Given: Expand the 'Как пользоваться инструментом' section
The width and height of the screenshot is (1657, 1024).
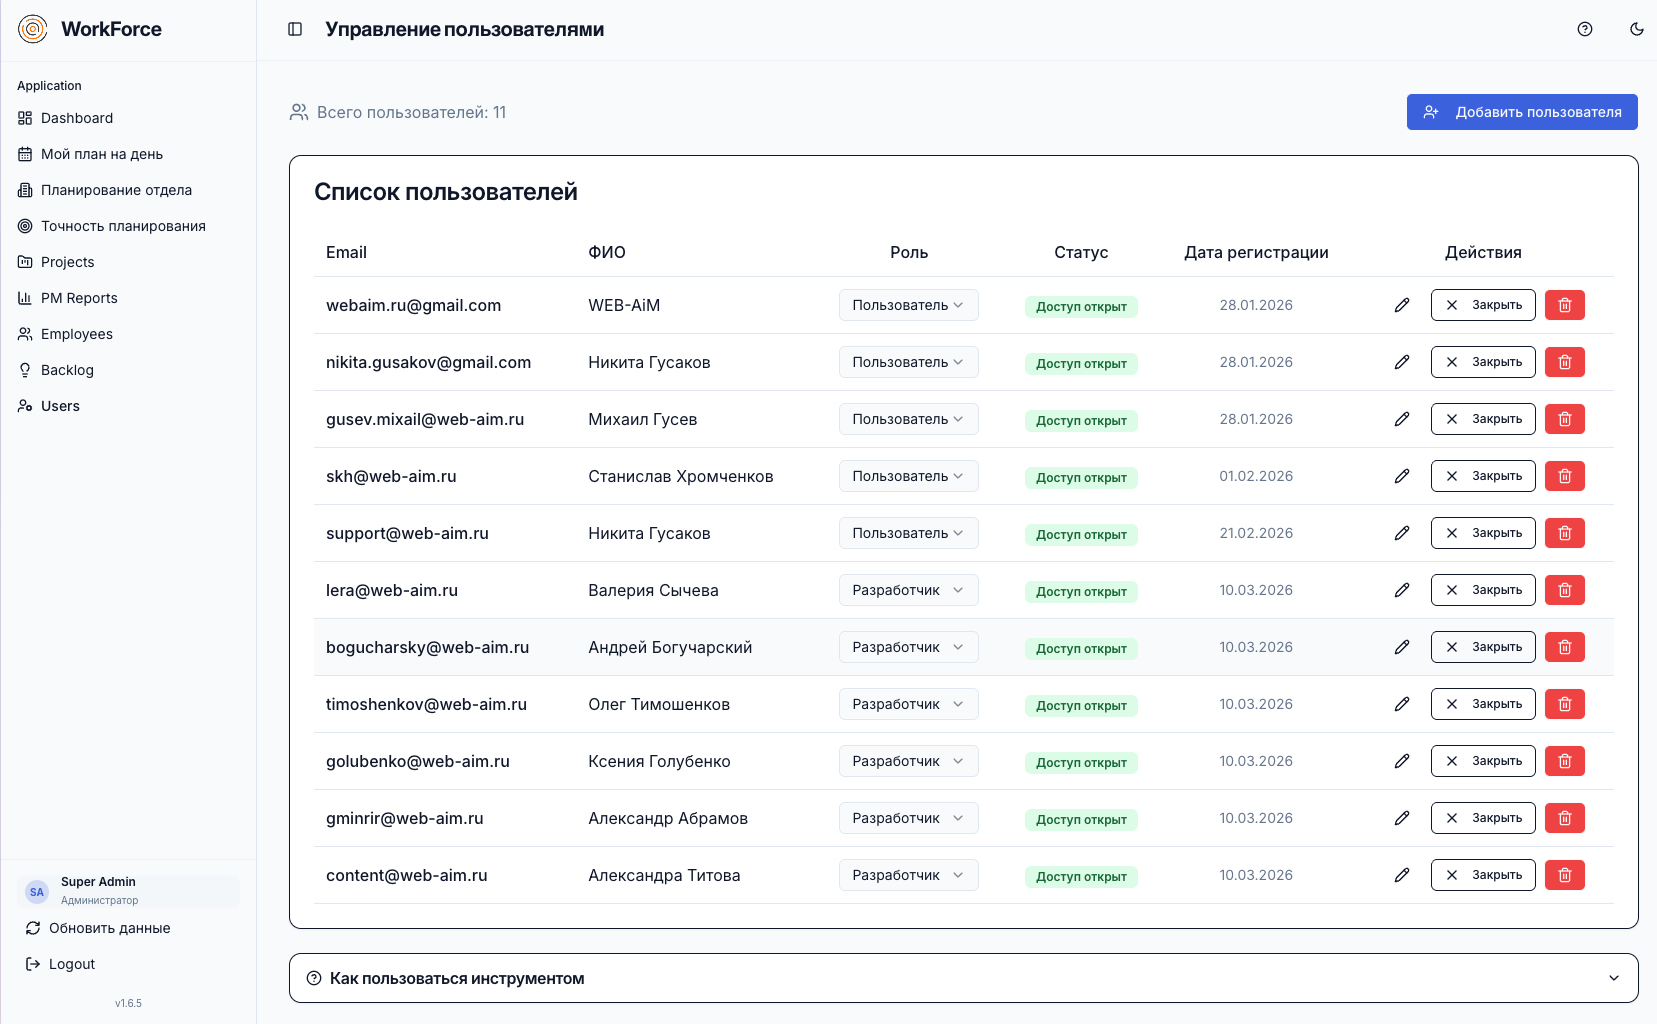Looking at the screenshot, I should pos(963,978).
